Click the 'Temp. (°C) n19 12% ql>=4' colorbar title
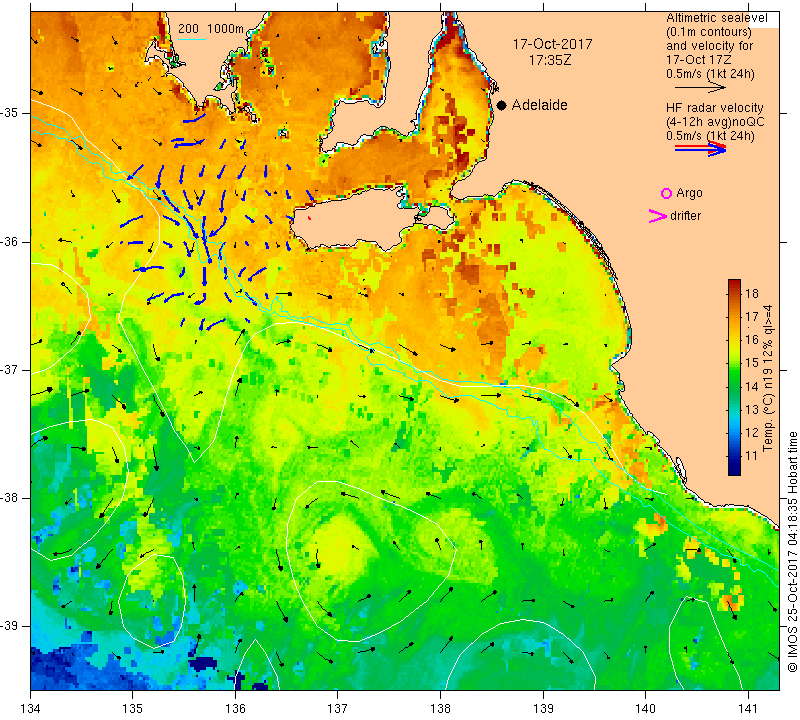The image size is (800, 720). 768,378
